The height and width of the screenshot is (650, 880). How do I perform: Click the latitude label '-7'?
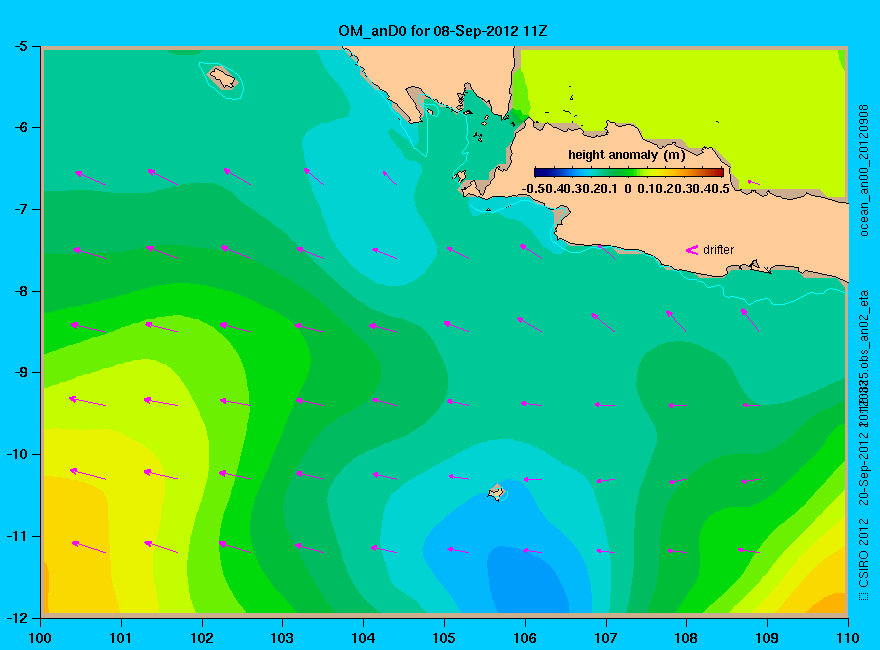point(21,209)
